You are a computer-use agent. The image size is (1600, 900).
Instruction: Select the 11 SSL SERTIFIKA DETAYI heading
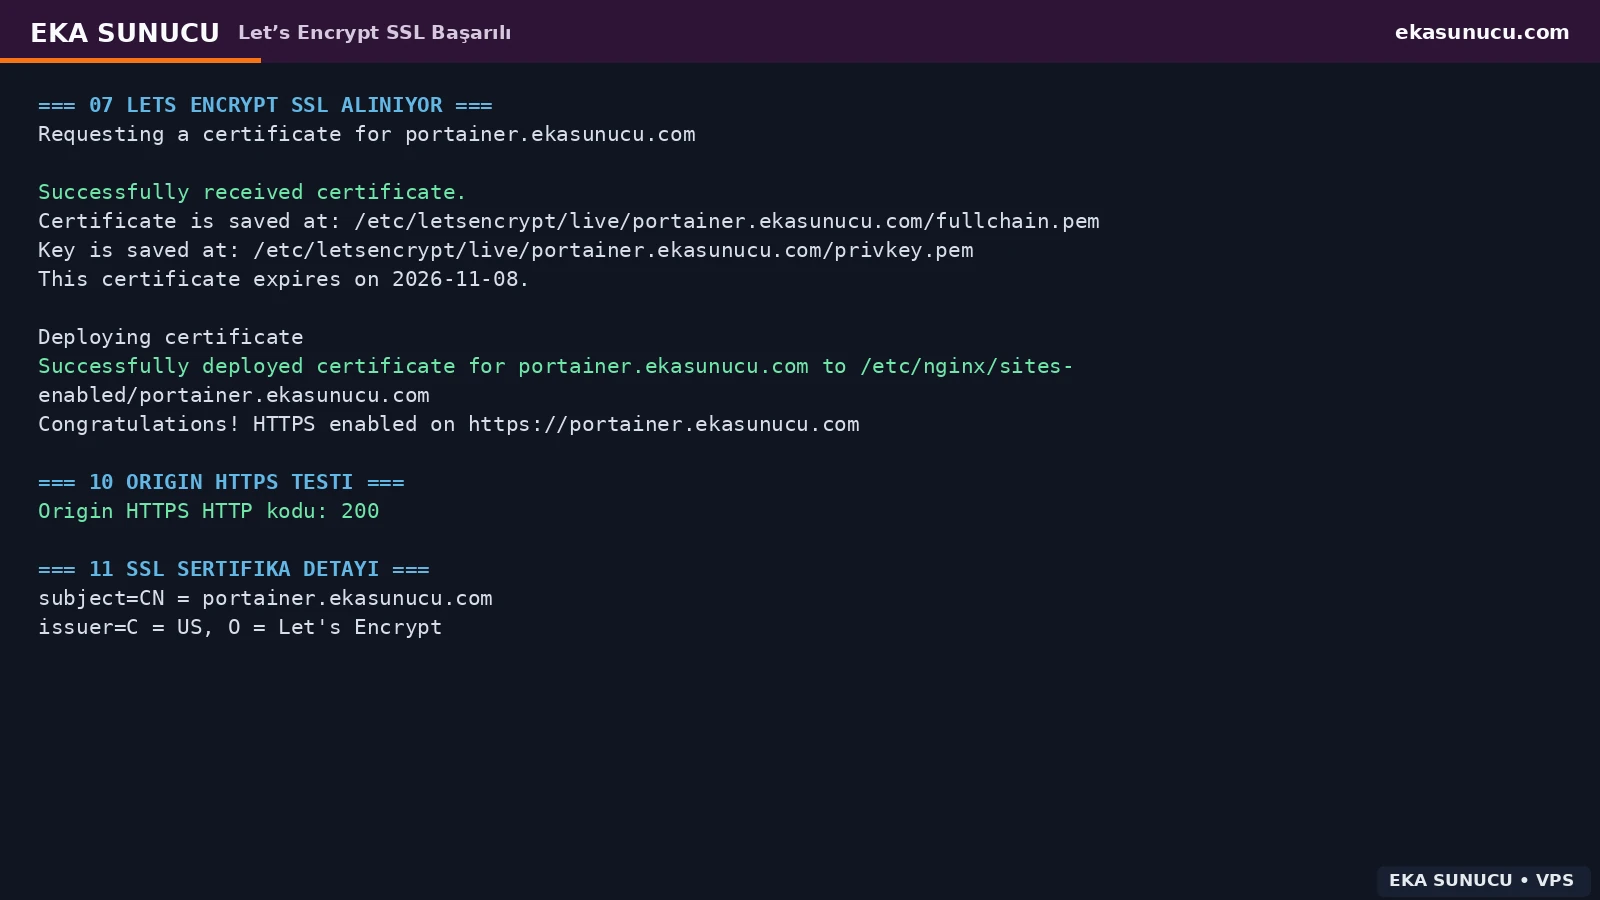click(234, 569)
